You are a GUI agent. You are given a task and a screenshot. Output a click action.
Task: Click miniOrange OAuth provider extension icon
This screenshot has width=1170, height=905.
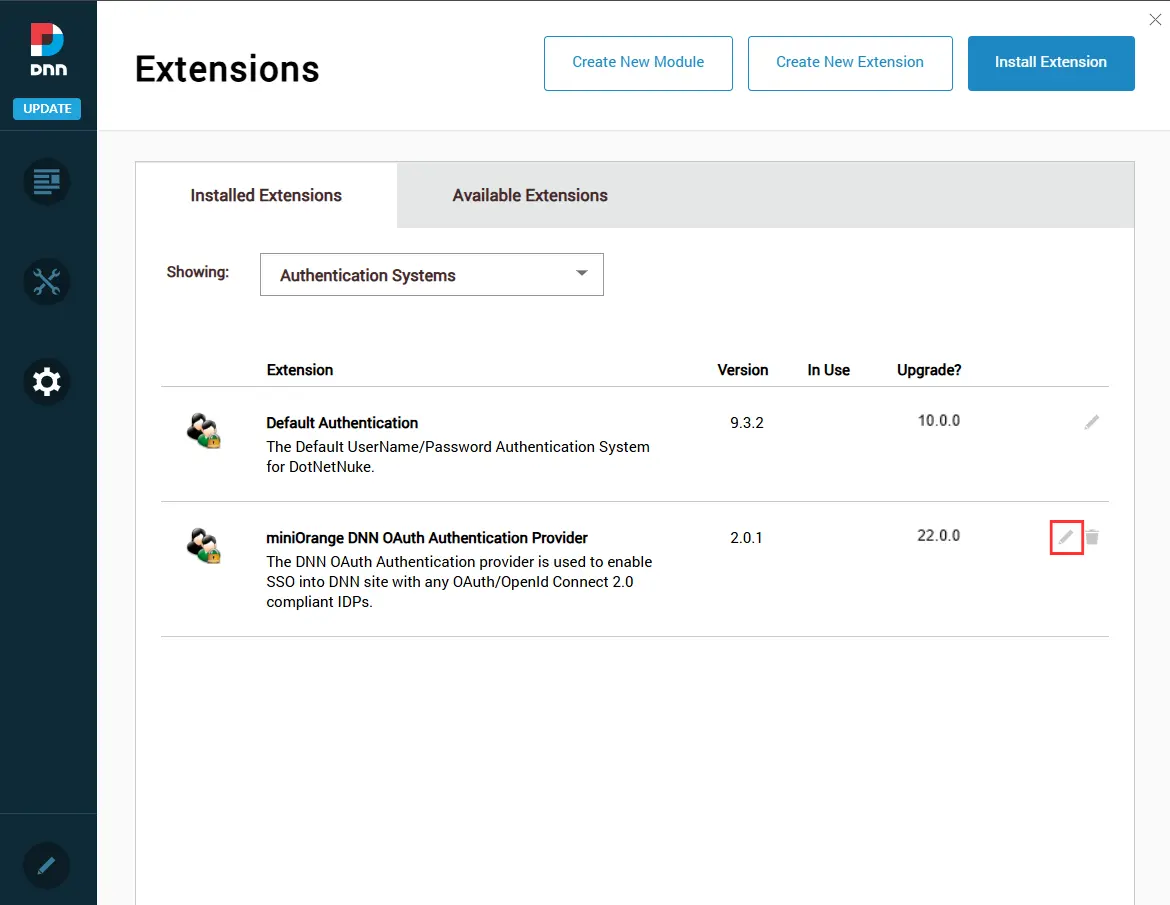coord(203,545)
